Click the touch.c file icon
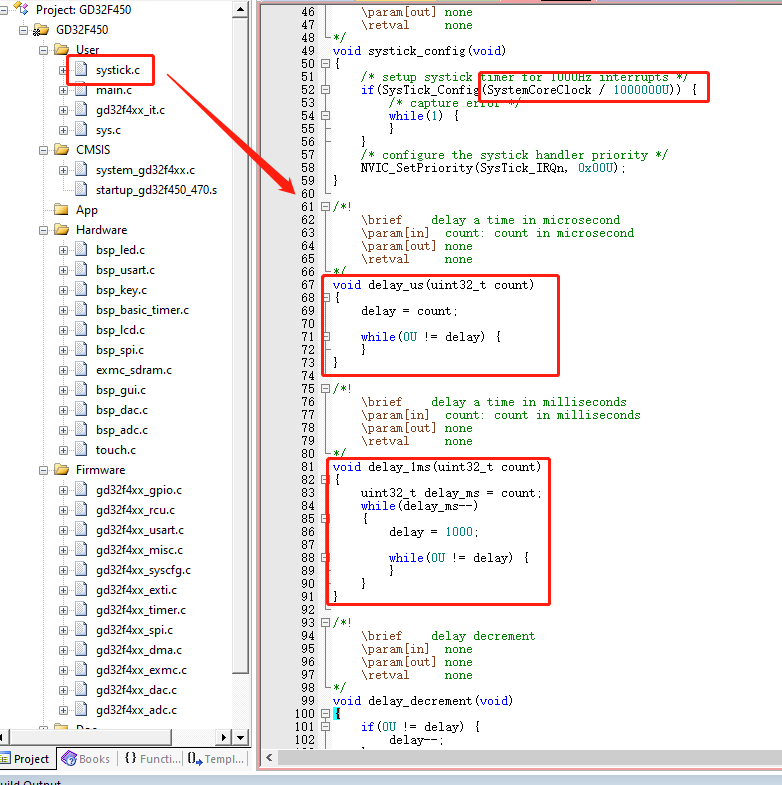 coord(81,450)
